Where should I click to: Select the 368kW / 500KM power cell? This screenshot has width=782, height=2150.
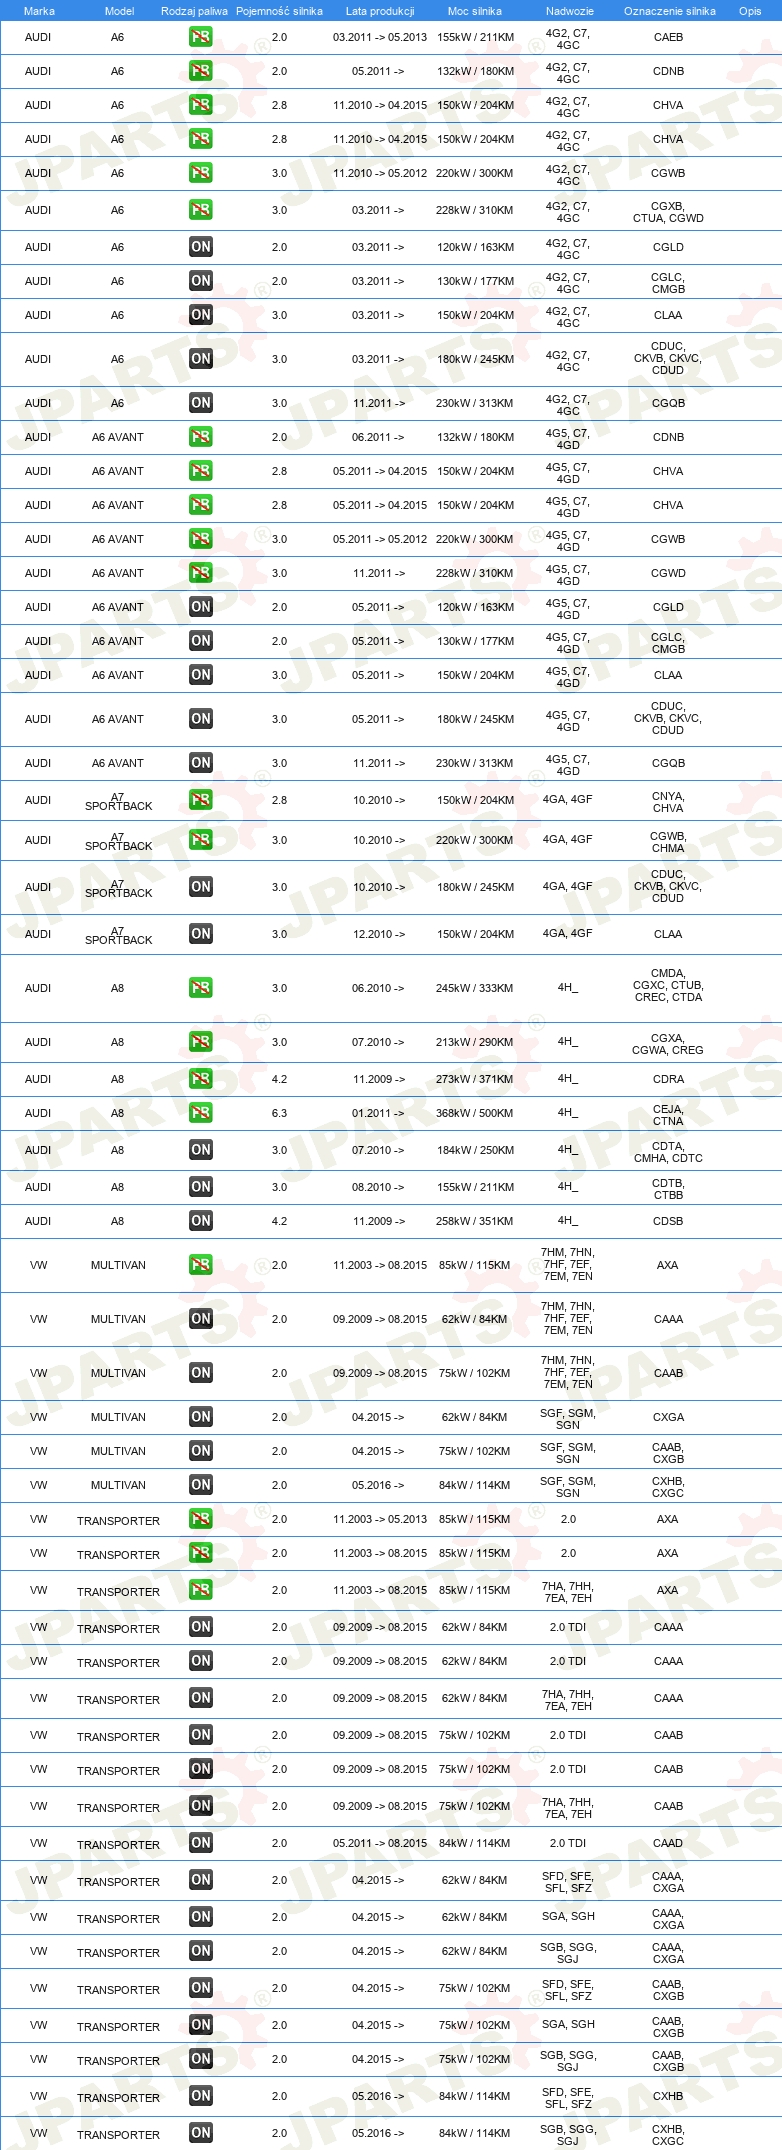475,1113
